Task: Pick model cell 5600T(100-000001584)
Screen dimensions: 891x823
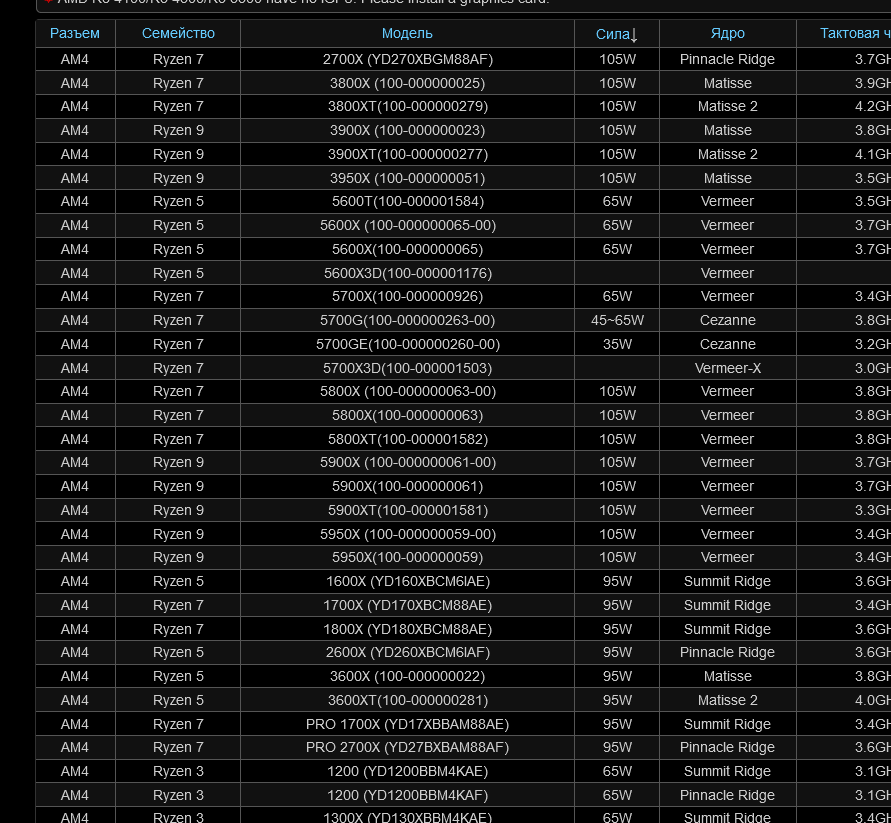Action: pos(407,201)
